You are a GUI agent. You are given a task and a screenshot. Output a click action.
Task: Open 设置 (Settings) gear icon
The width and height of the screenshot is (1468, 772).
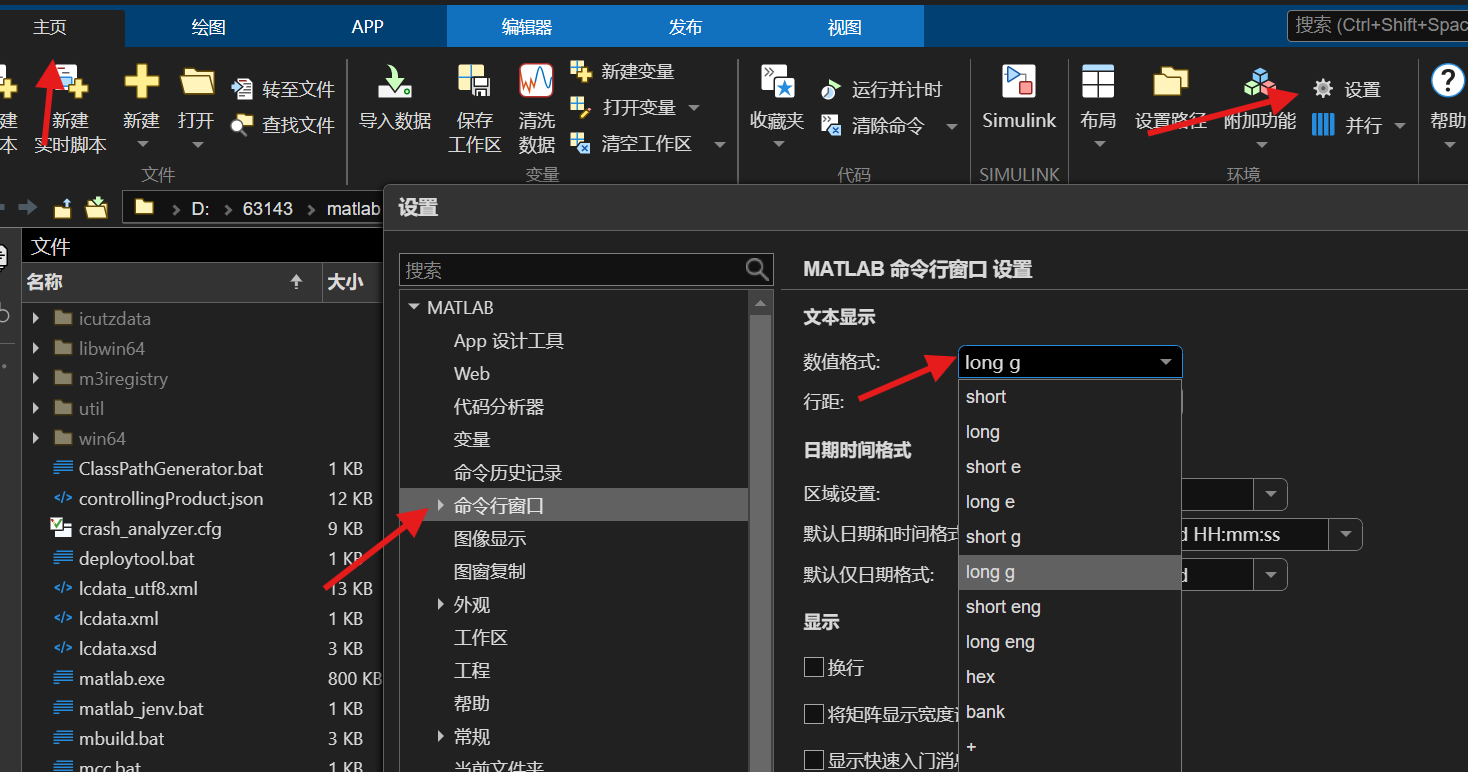coord(1323,89)
